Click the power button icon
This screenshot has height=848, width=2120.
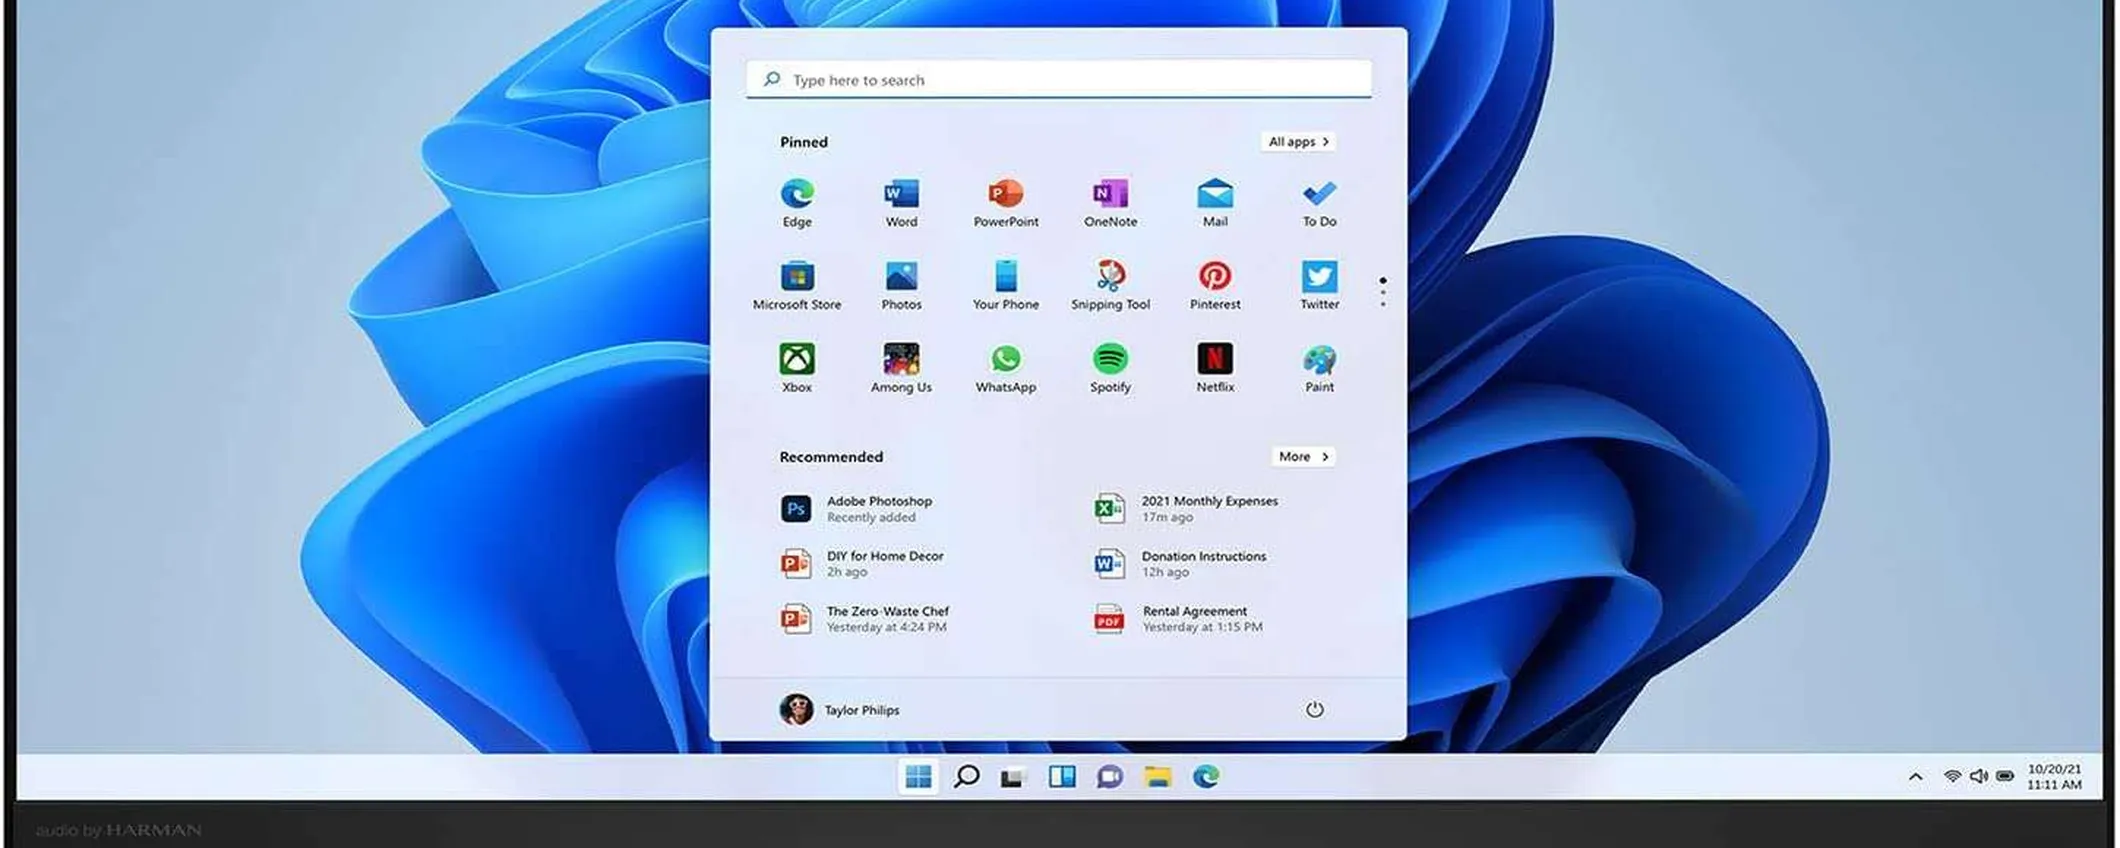1314,709
